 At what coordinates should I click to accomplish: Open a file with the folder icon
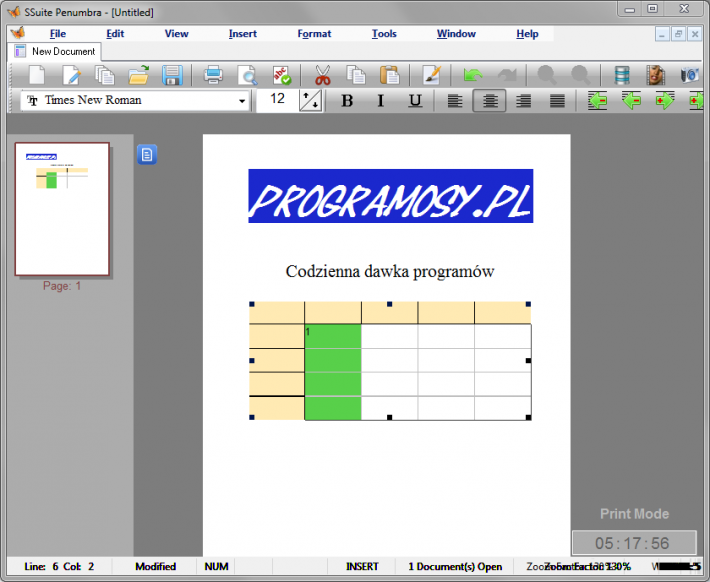coord(139,75)
